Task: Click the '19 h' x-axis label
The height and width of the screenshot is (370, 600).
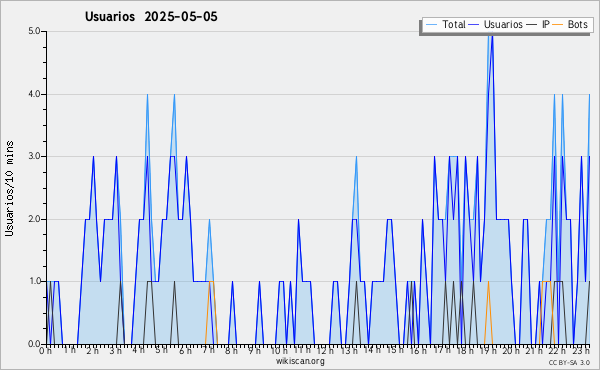Action: (489, 351)
